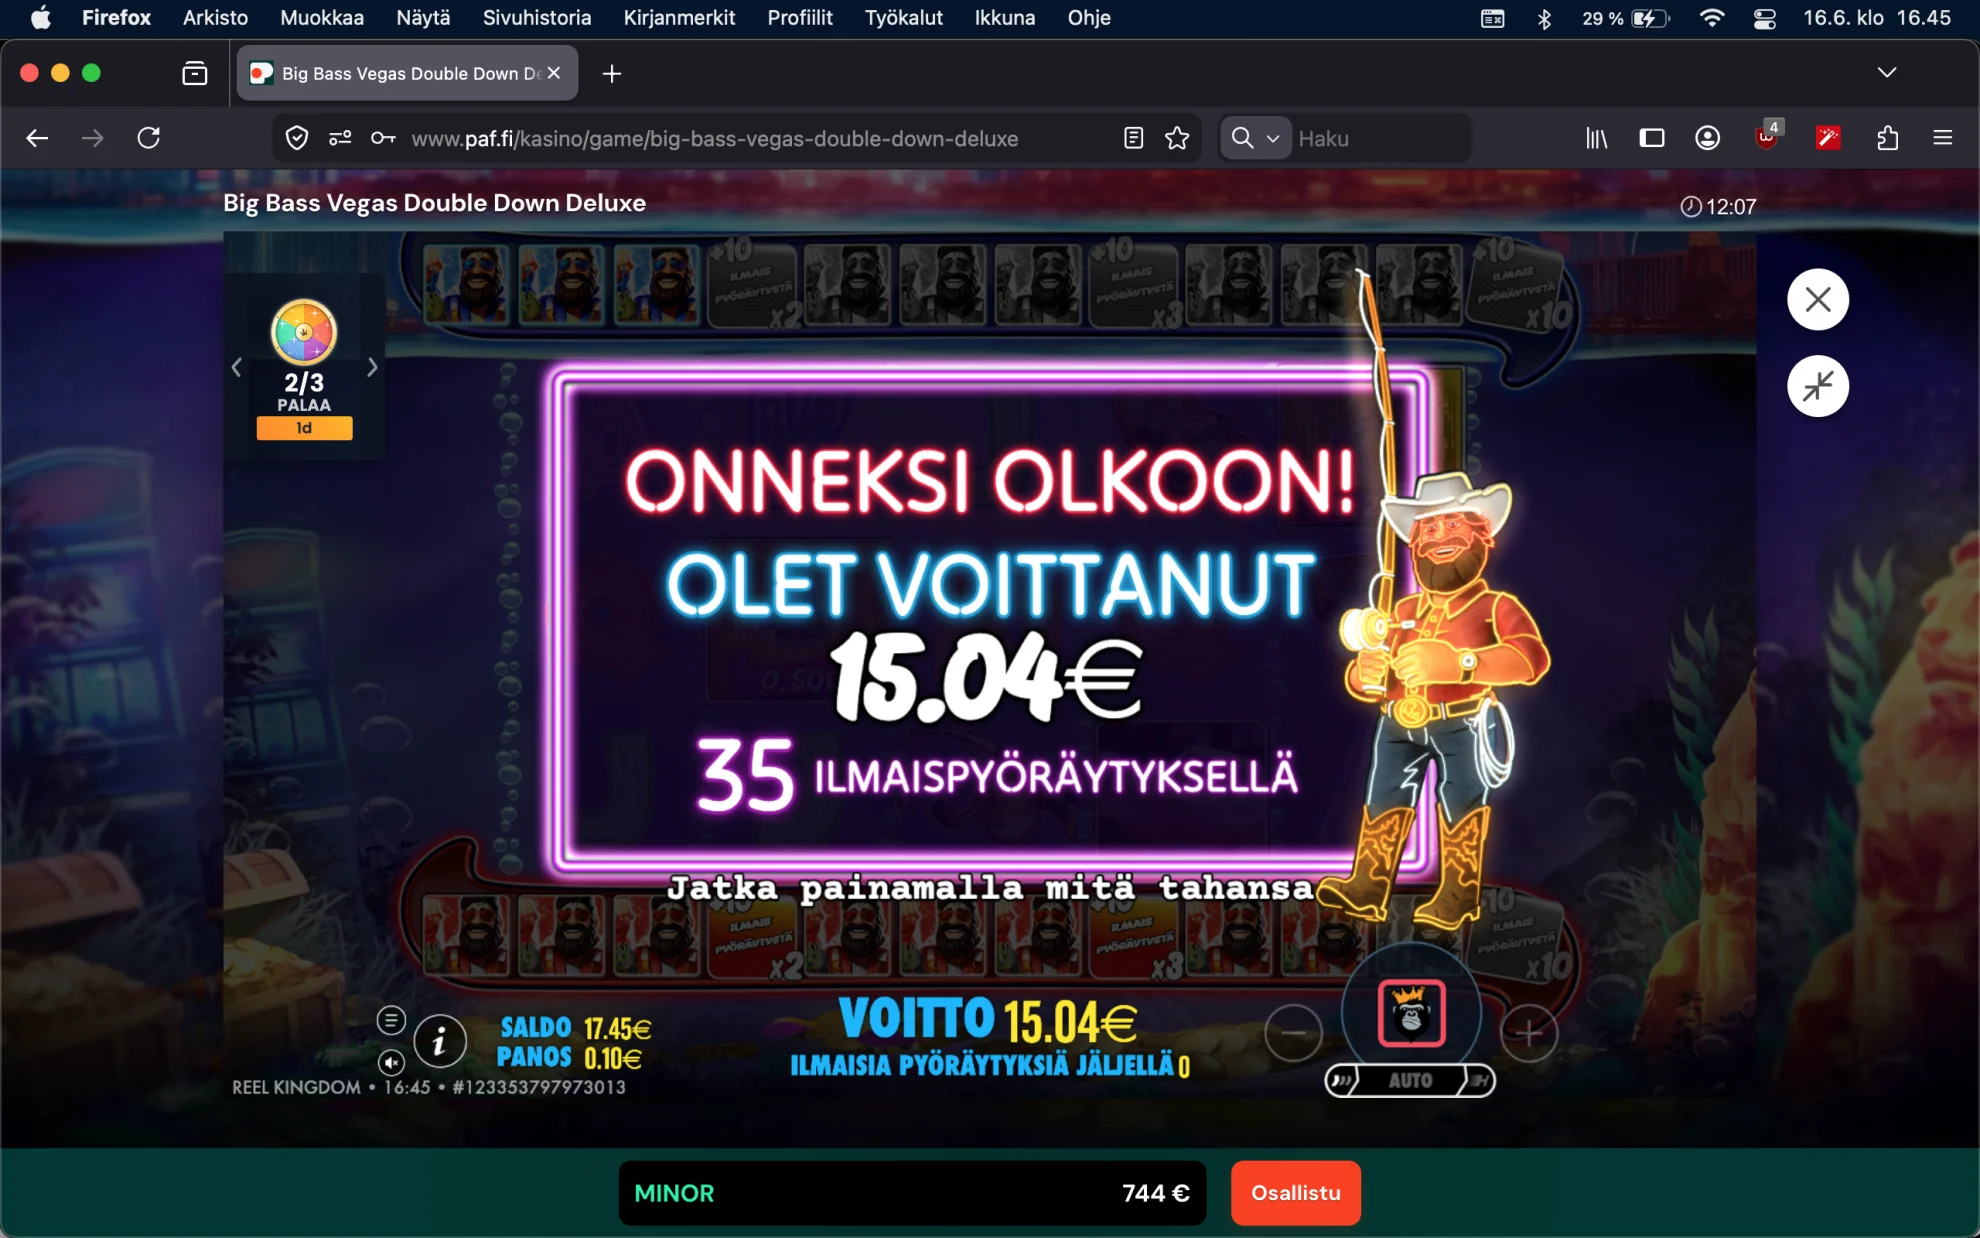
Task: Open the Ikkuna menu
Action: tap(1005, 18)
